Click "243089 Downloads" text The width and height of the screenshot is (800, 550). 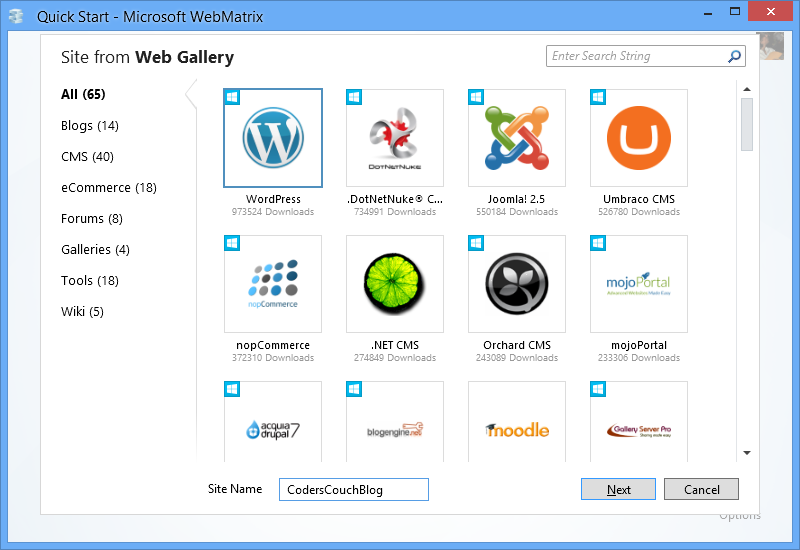[517, 358]
